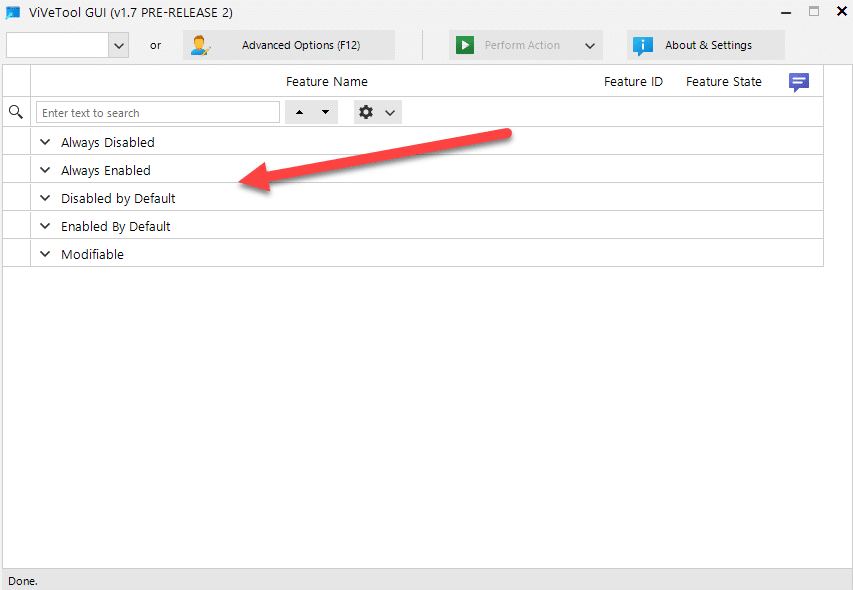Select the Feature Name column header
The image size is (853, 590).
(326, 81)
